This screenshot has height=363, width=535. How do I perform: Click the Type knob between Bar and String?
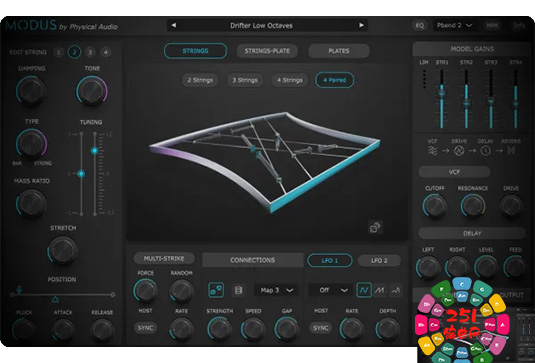pos(31,144)
